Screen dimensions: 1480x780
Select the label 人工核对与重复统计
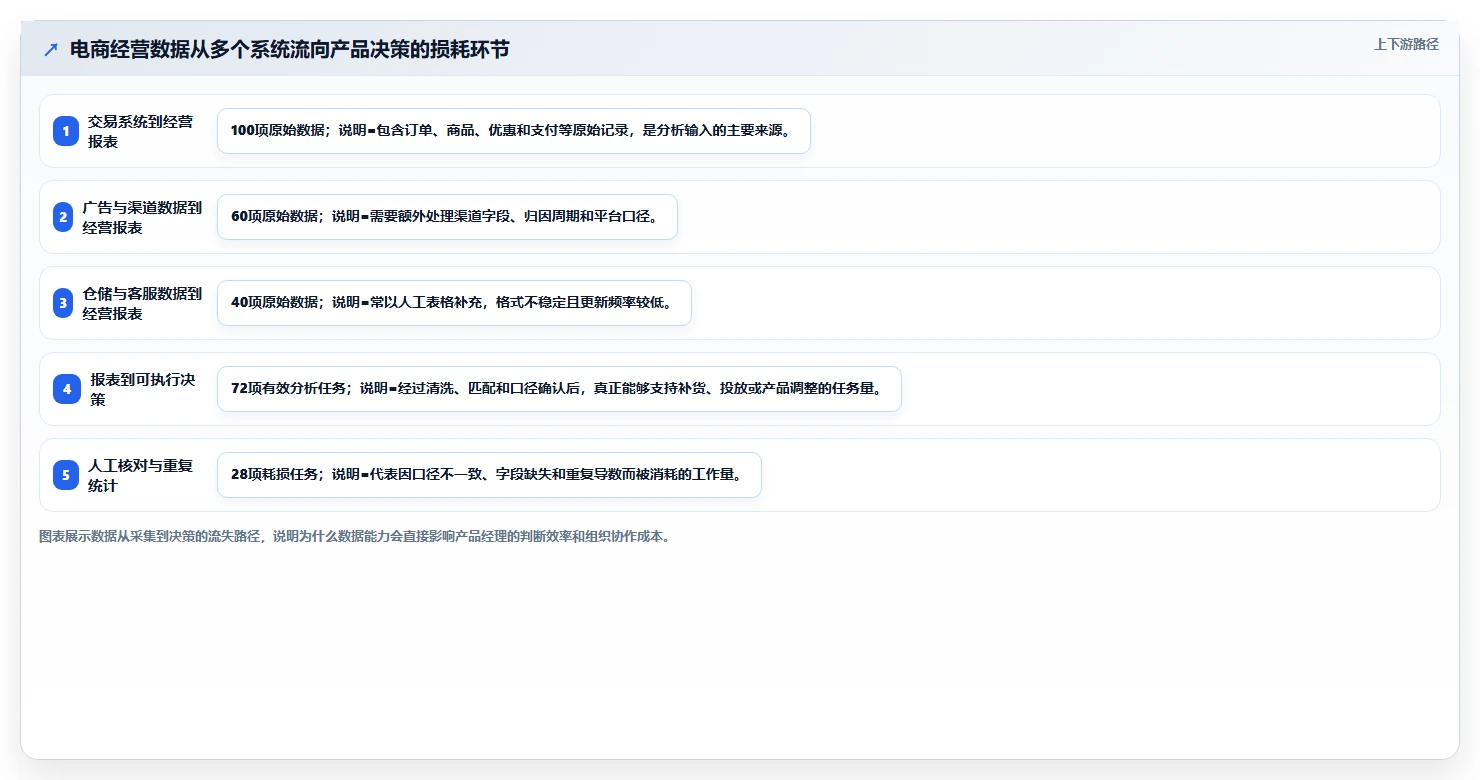(x=140, y=475)
